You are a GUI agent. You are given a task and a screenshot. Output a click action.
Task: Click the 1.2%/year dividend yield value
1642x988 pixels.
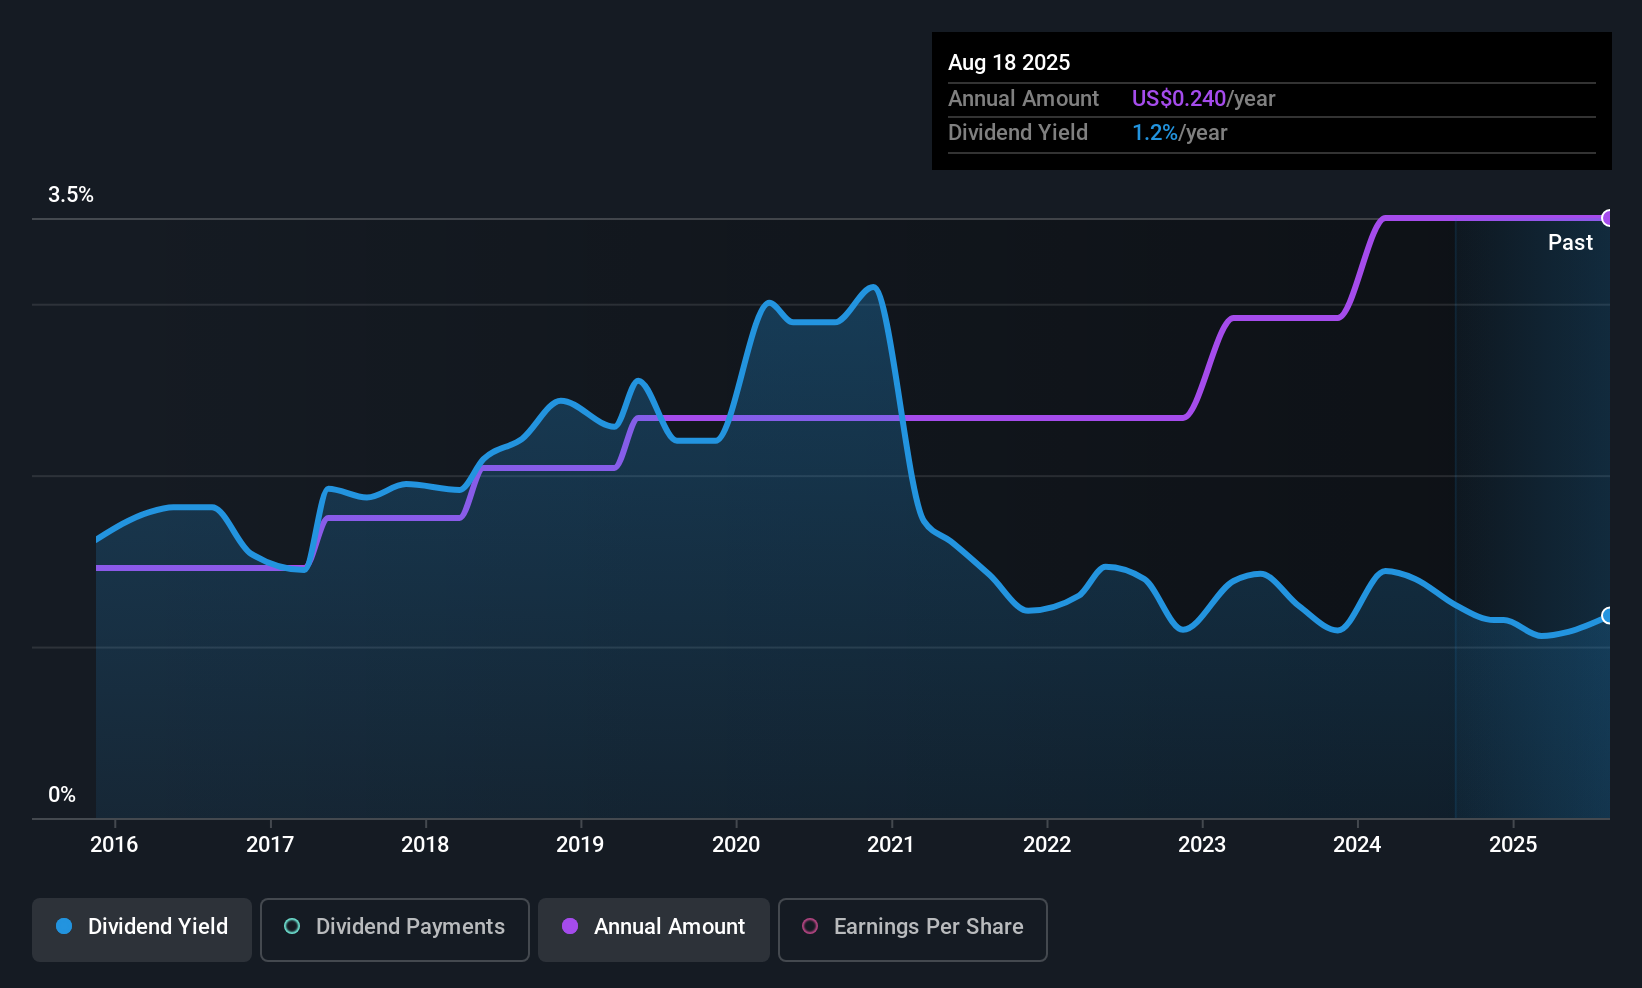(1179, 133)
